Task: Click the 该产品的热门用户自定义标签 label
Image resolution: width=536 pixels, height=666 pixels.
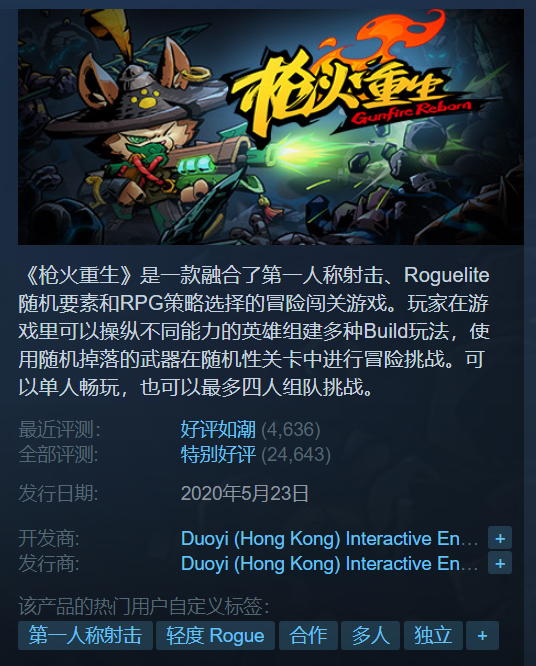Action: tap(144, 606)
